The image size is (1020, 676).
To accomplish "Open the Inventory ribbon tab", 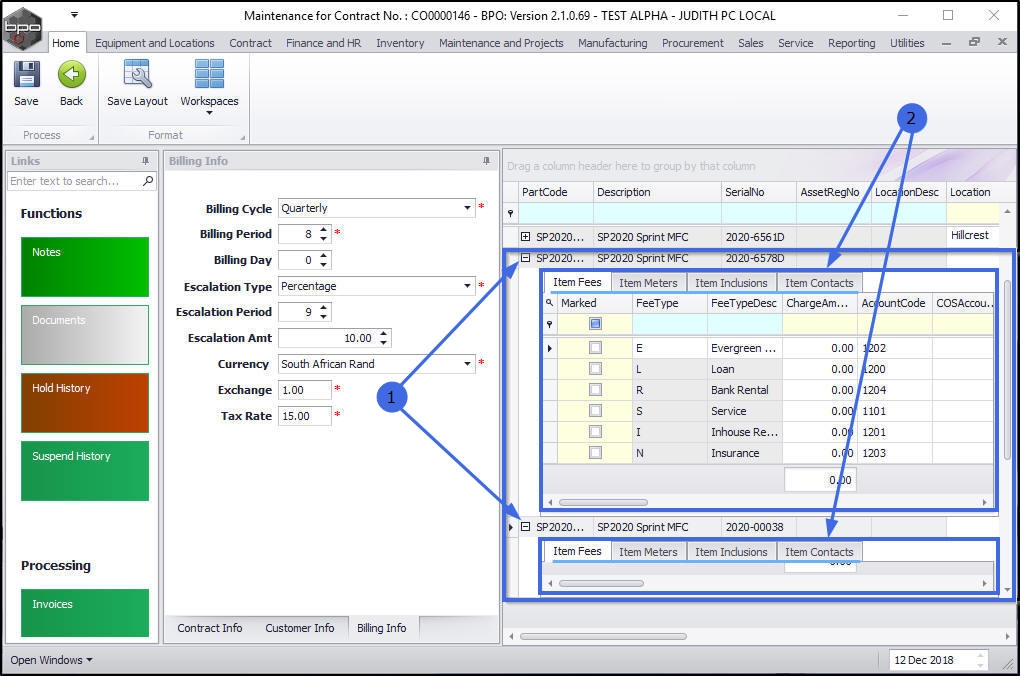I will click(x=399, y=43).
